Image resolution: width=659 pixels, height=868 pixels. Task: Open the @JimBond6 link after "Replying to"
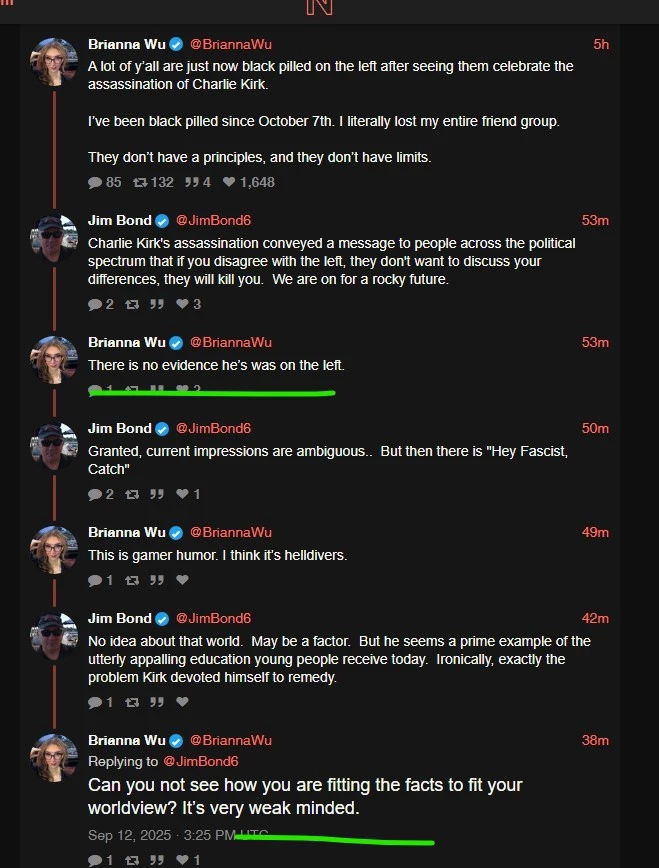tap(201, 761)
